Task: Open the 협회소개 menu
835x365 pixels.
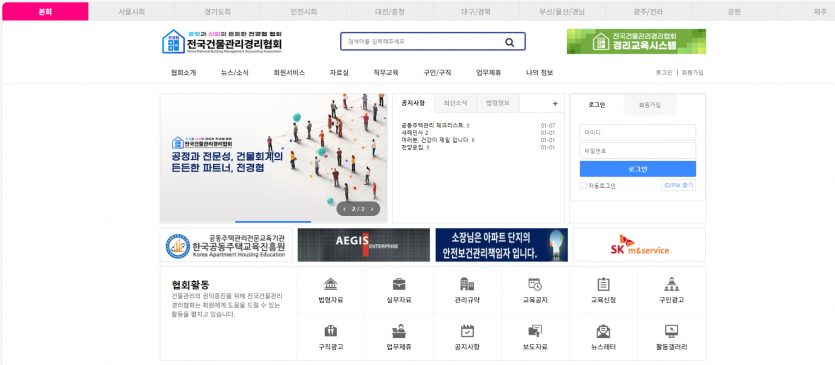Action: 184,73
